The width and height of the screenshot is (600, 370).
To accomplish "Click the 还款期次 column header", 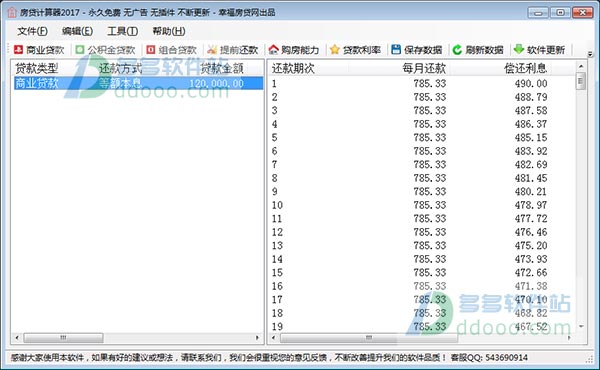I will pos(293,68).
